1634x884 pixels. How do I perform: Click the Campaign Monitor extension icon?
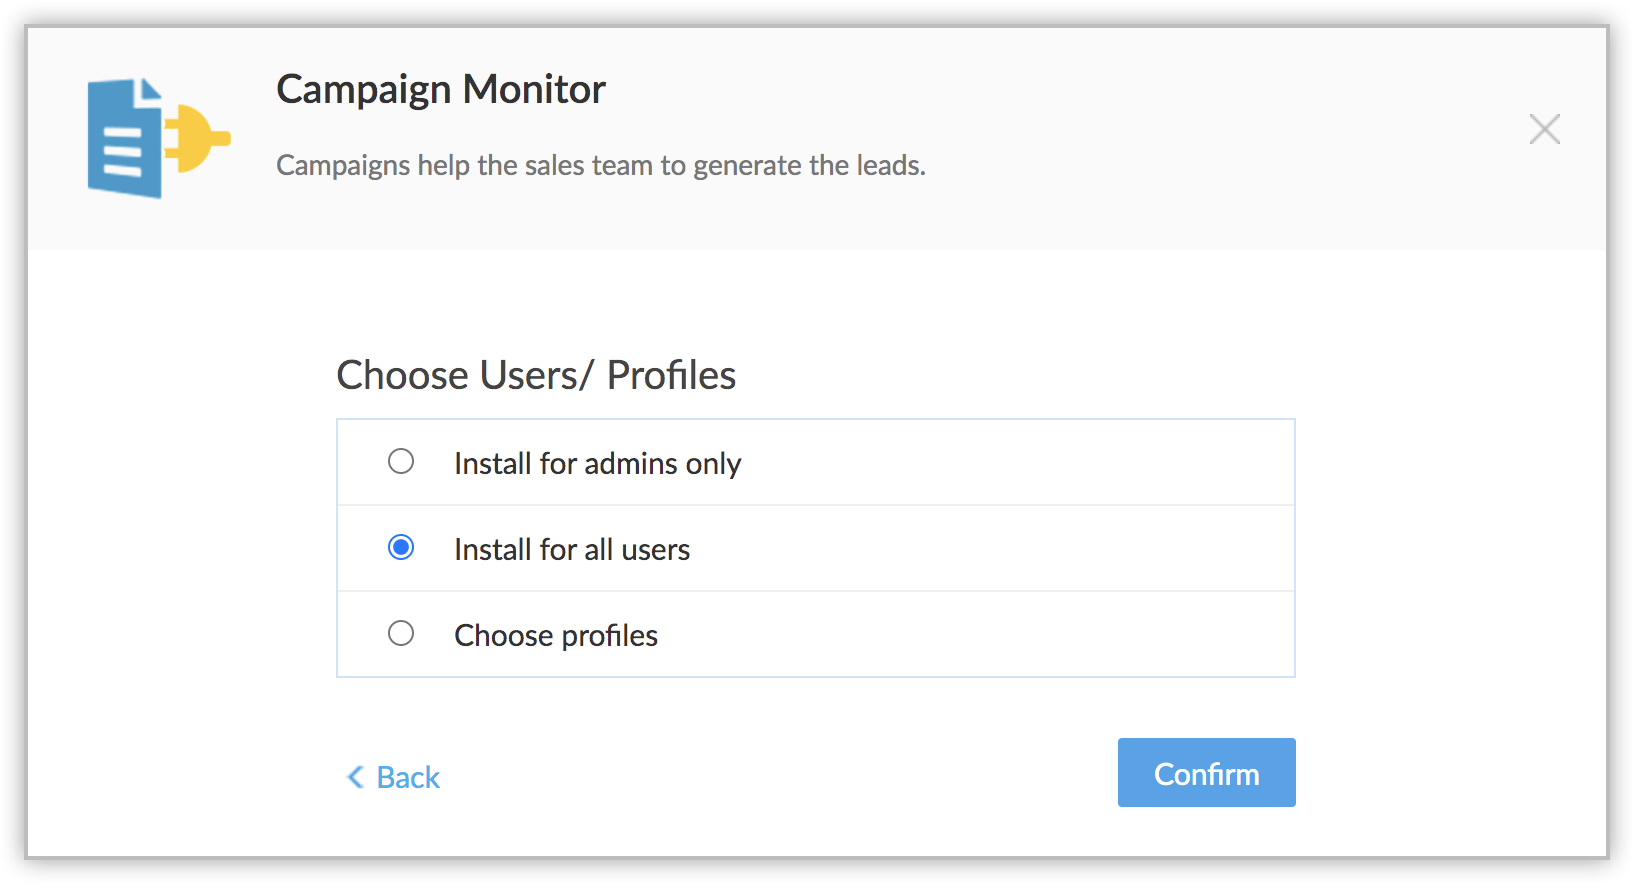(x=158, y=138)
